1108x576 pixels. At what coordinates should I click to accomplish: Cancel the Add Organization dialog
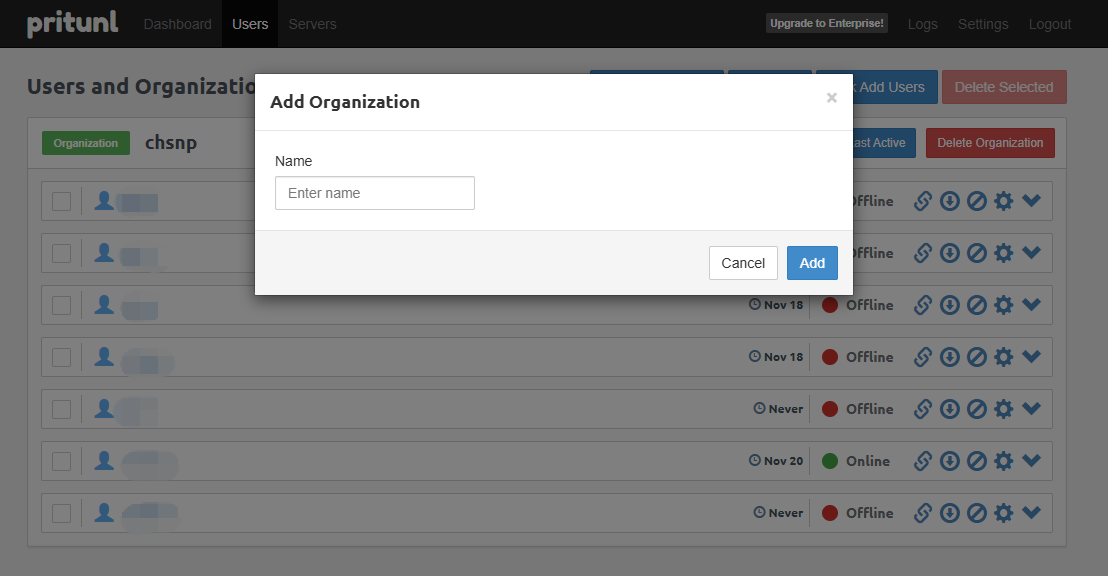point(743,263)
